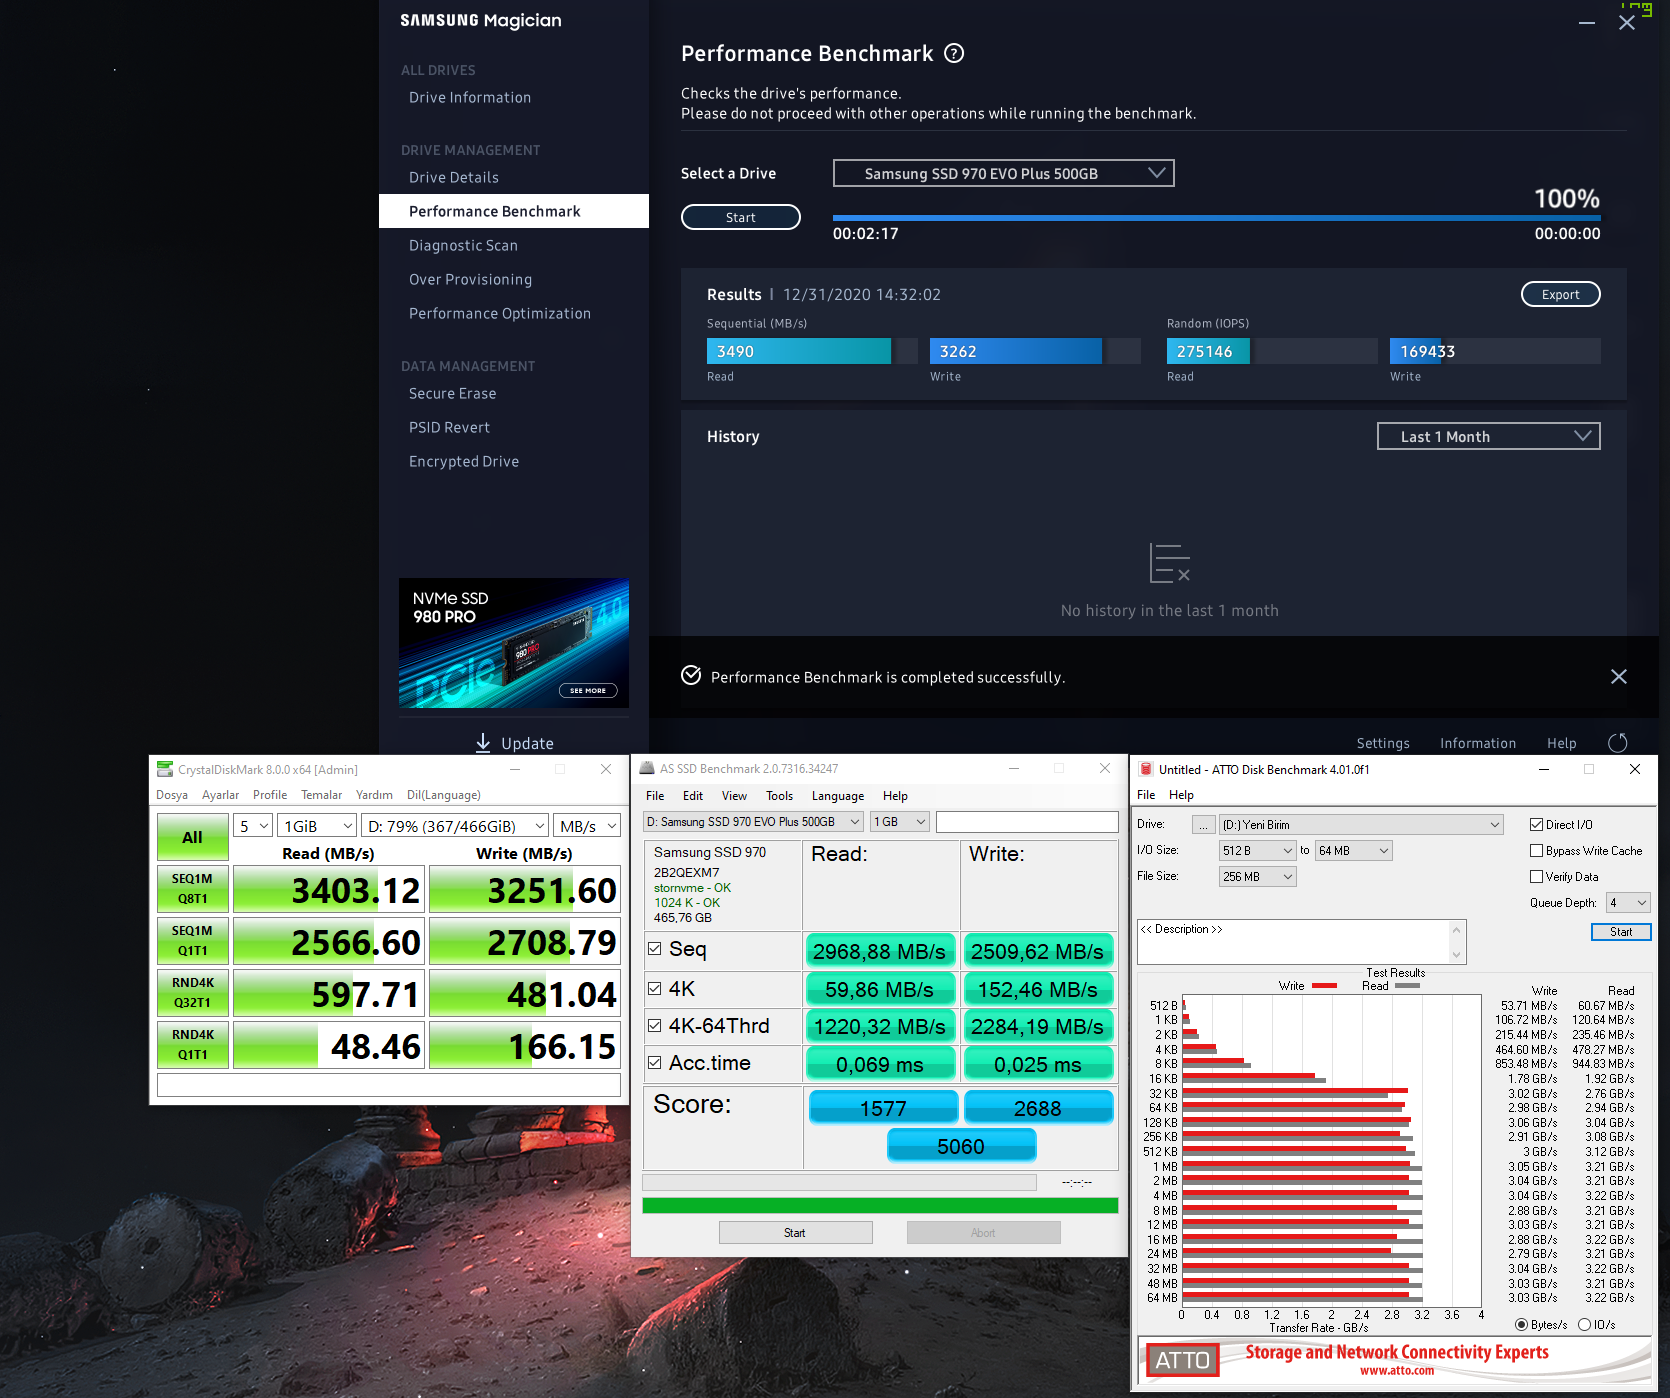Open Diagnostic Scan in Magician sidebar
Screen dimensions: 1670x1398
[x=463, y=245]
